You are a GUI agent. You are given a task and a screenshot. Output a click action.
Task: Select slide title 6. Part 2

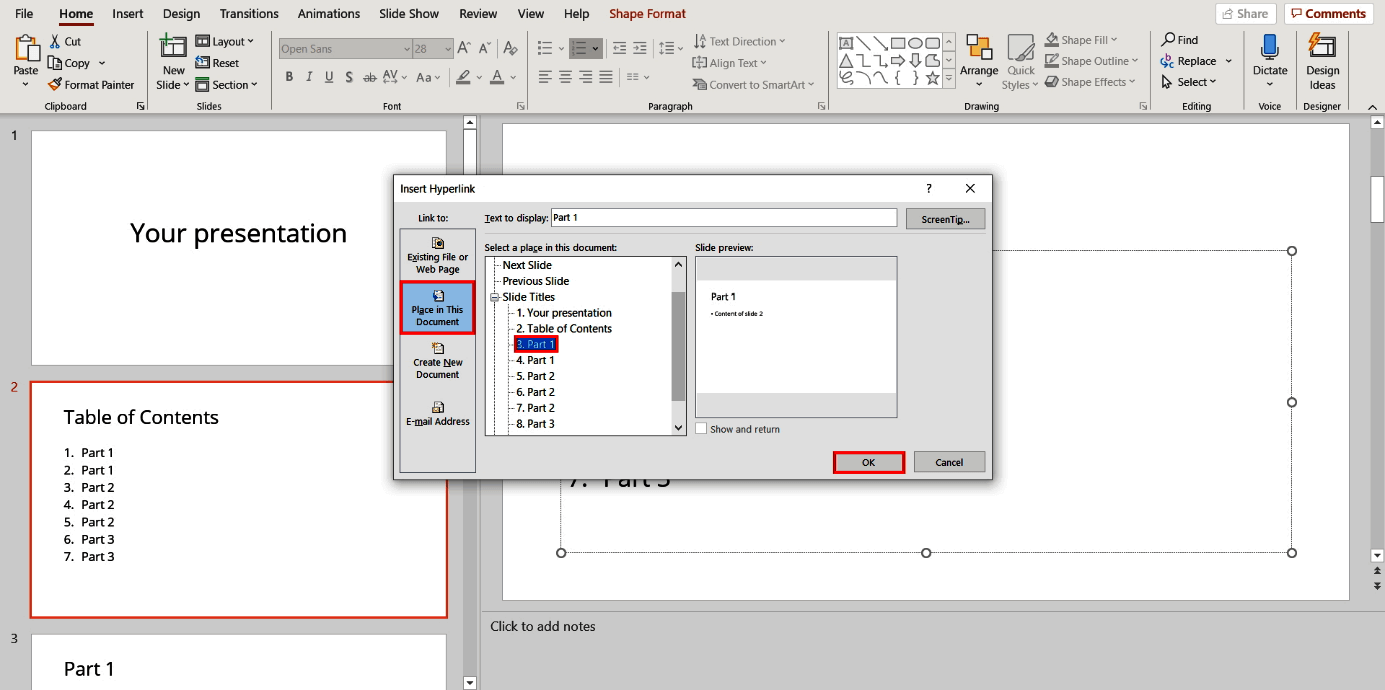pyautogui.click(x=537, y=391)
